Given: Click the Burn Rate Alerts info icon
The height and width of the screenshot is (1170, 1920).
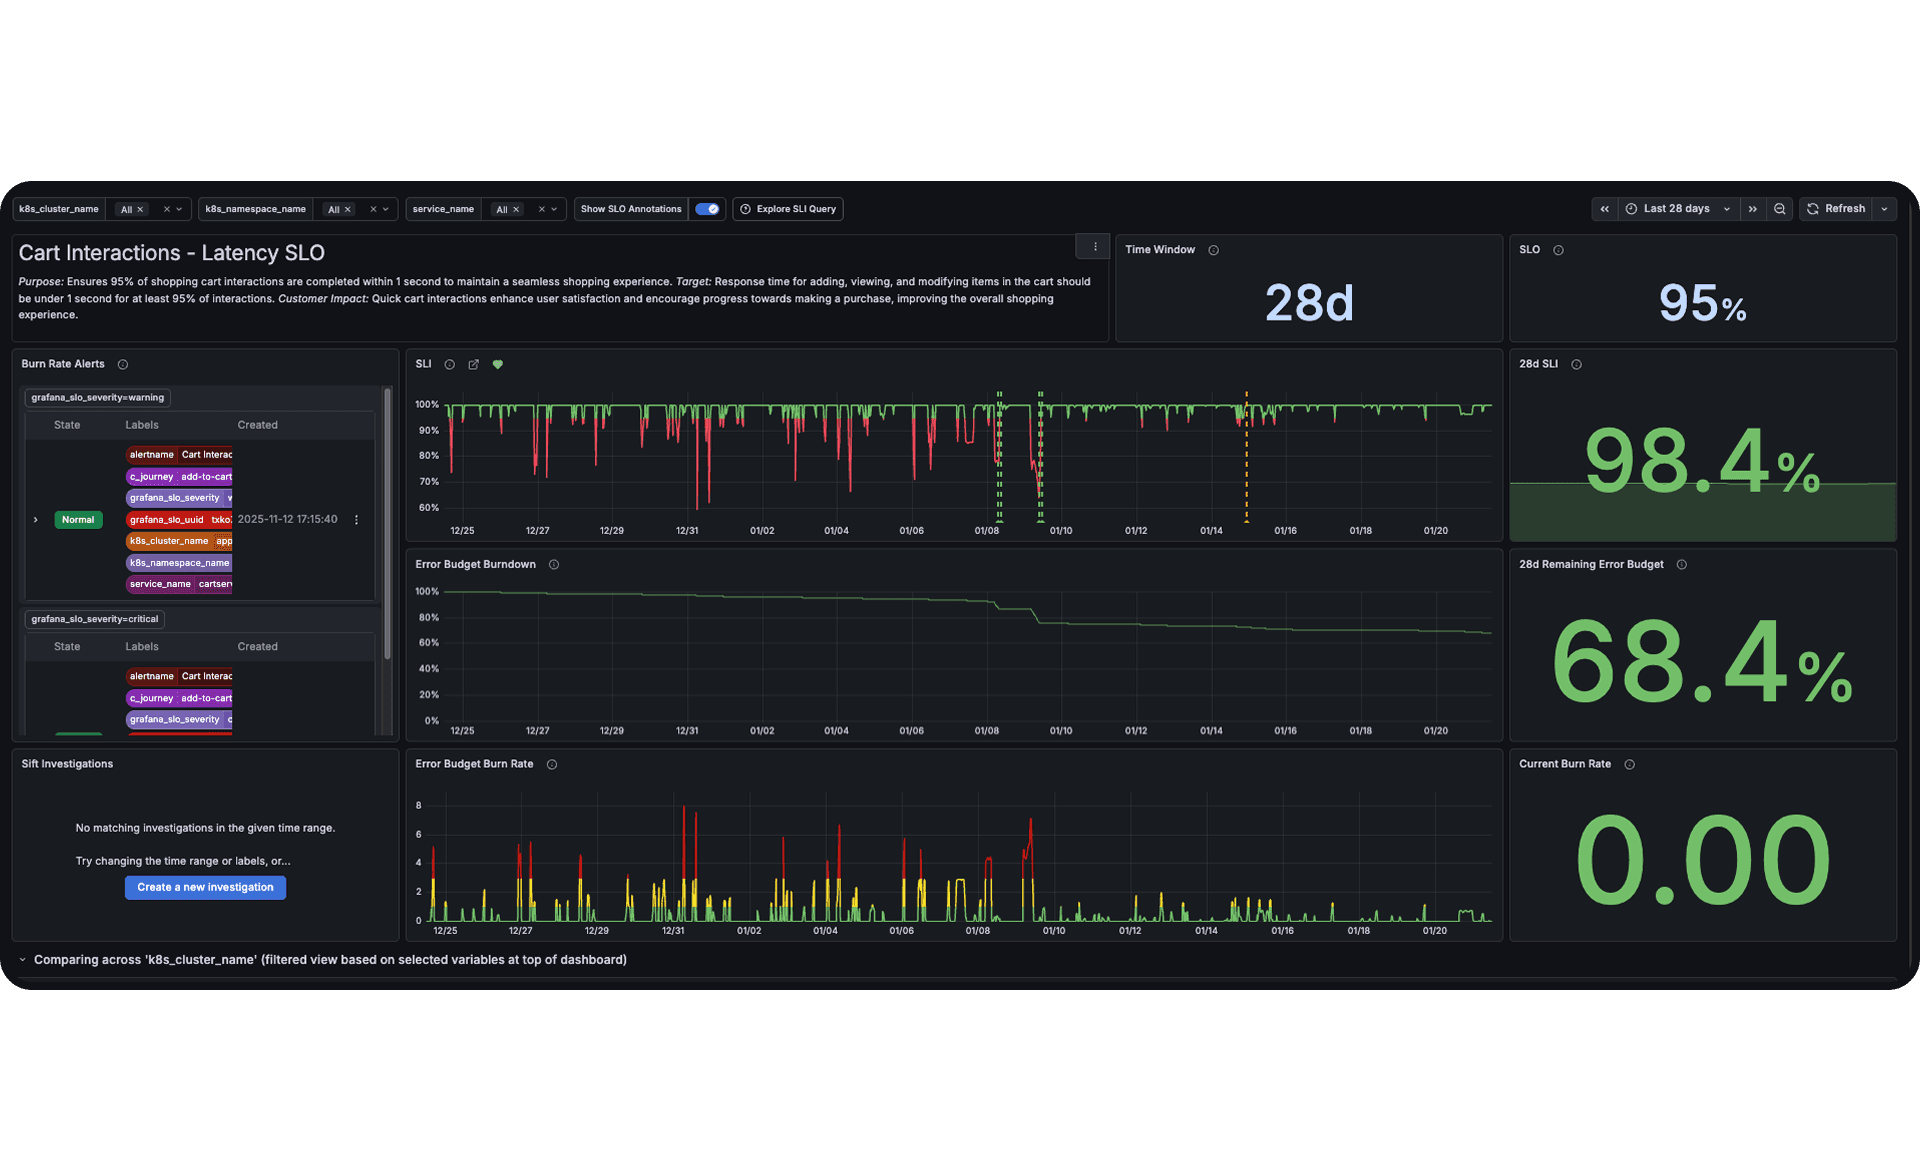Looking at the screenshot, I should (x=123, y=364).
